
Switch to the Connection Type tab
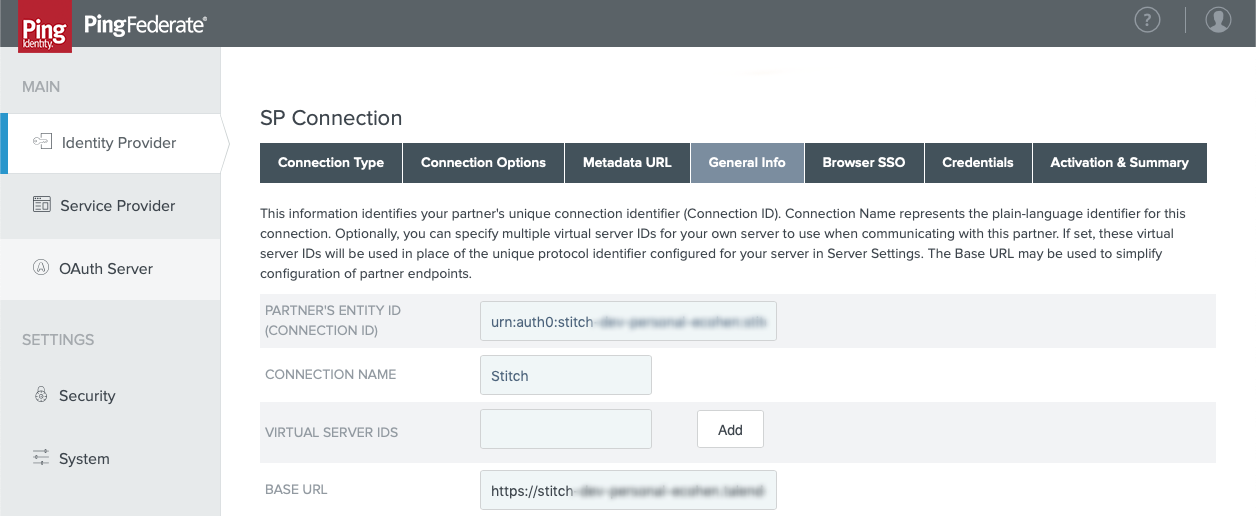click(x=331, y=163)
